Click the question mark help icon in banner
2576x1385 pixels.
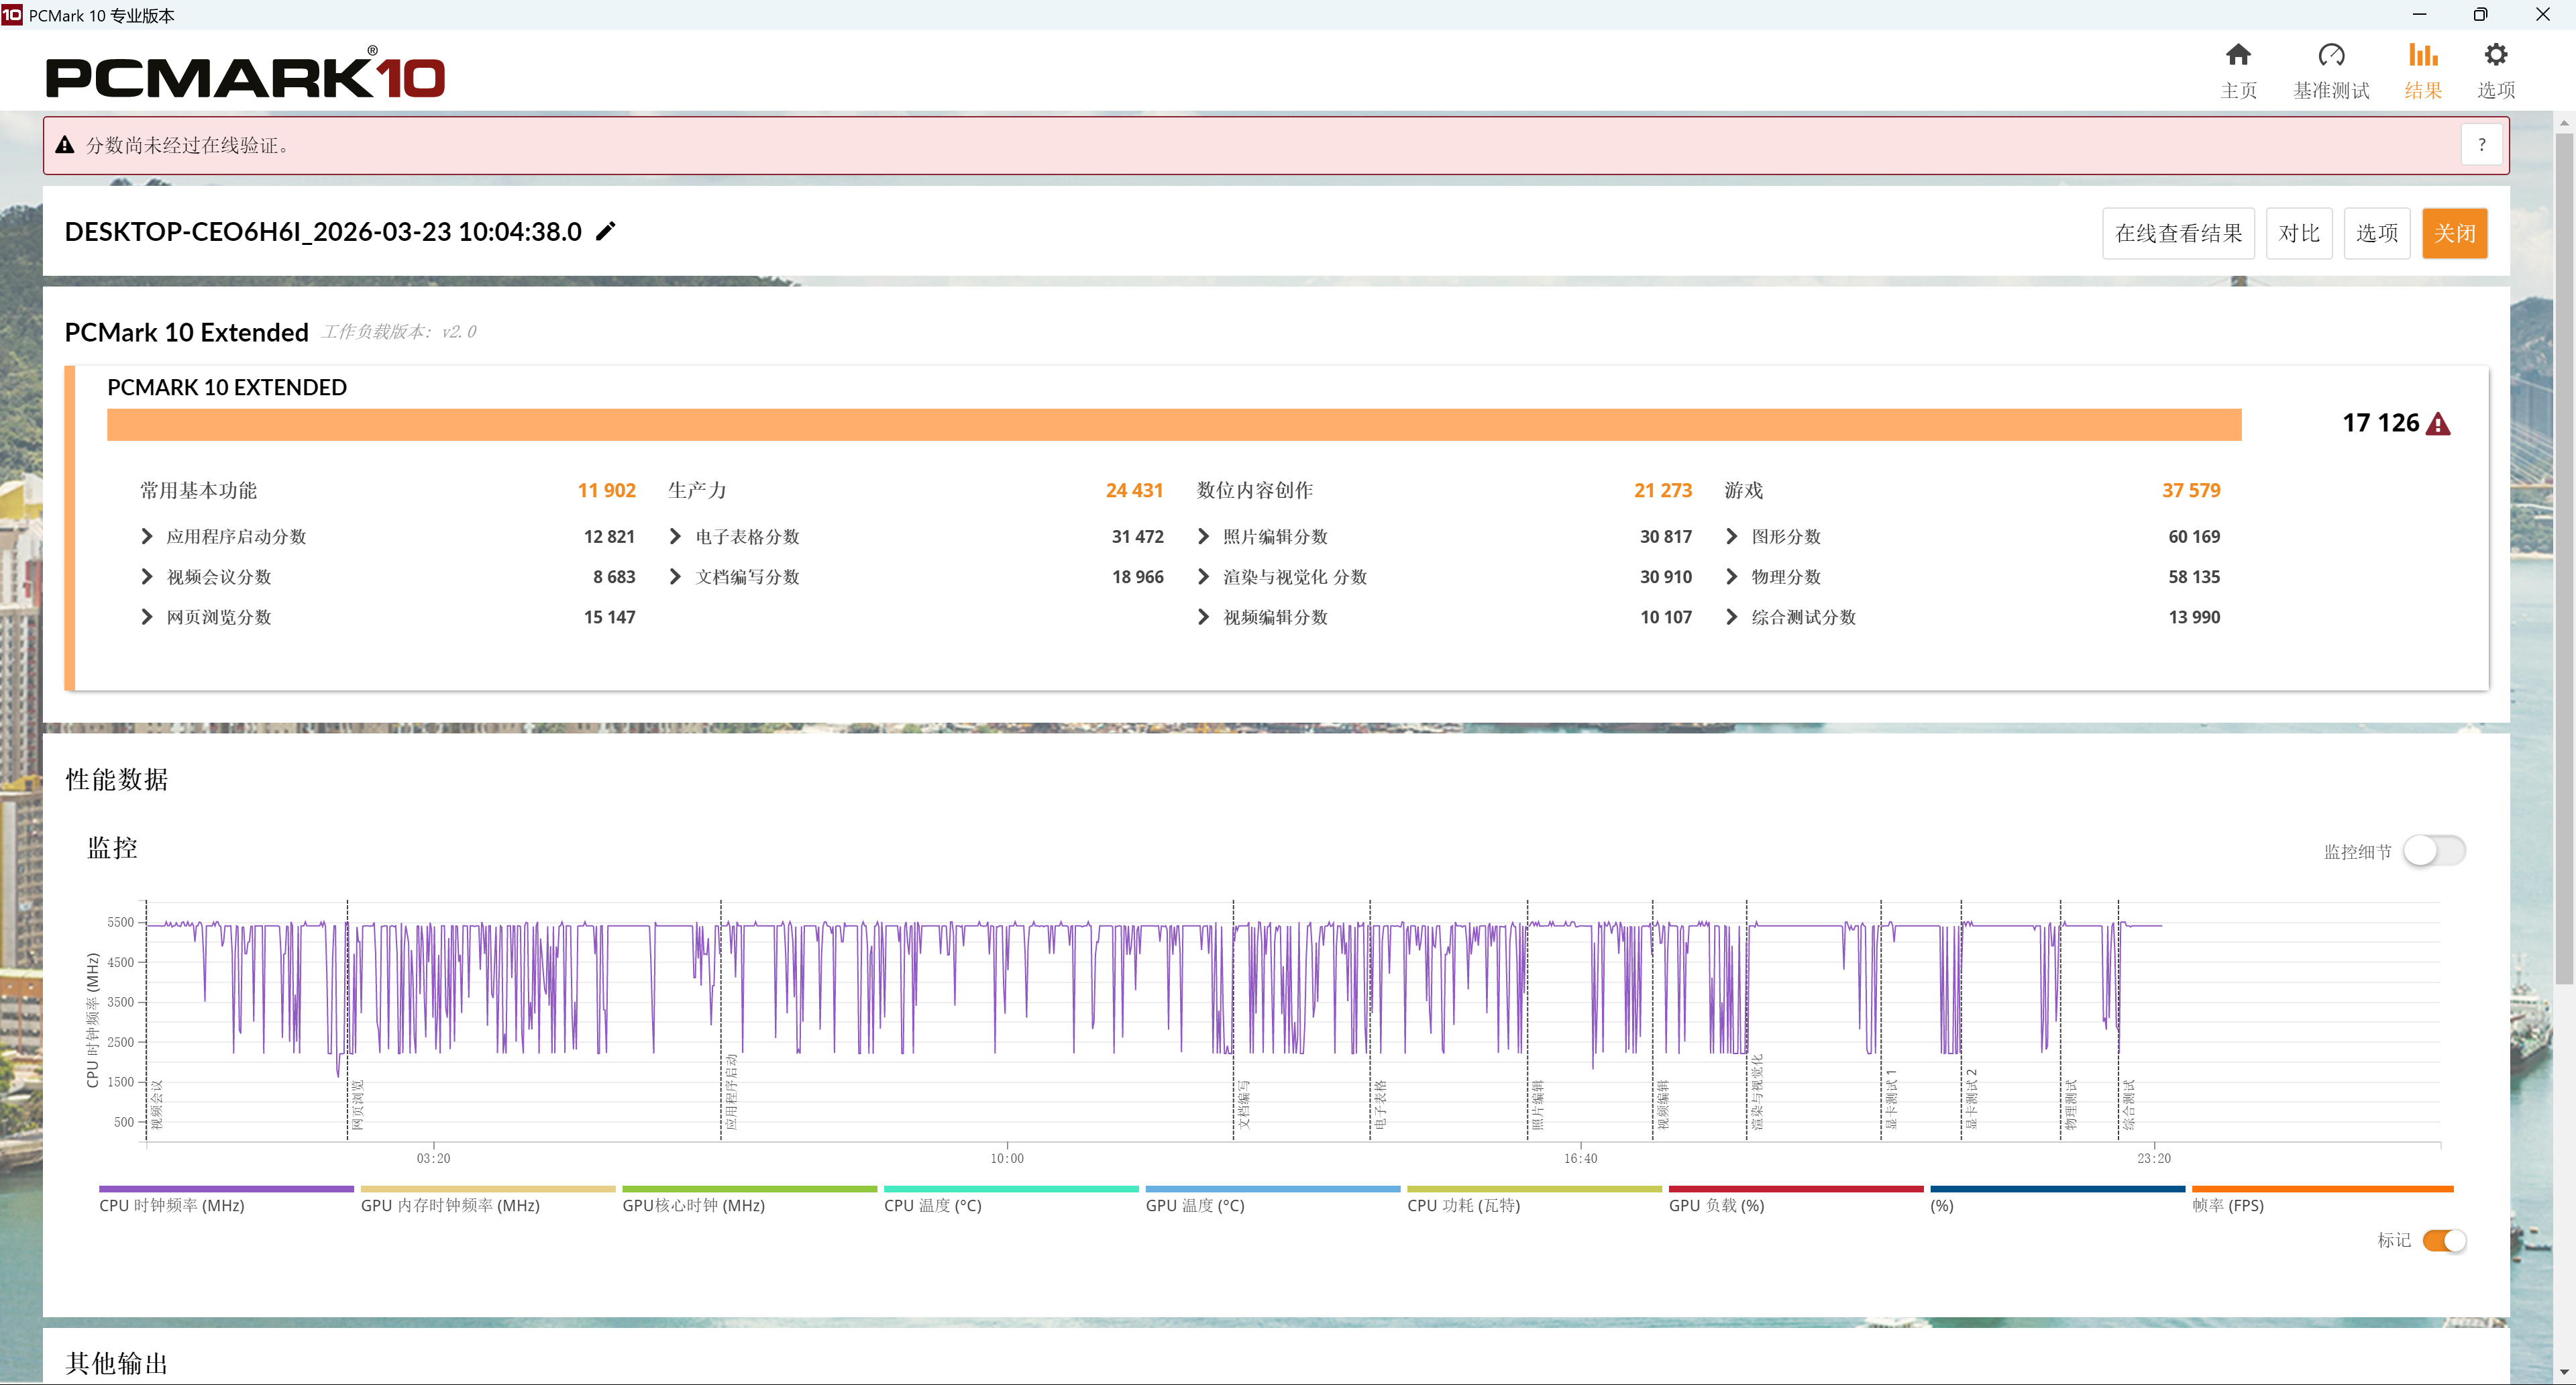coord(2481,145)
